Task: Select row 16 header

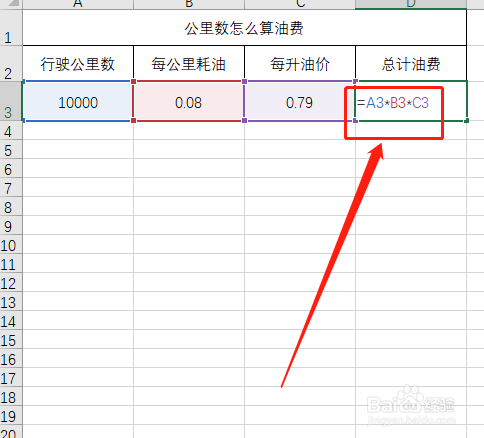Action: tap(11, 358)
